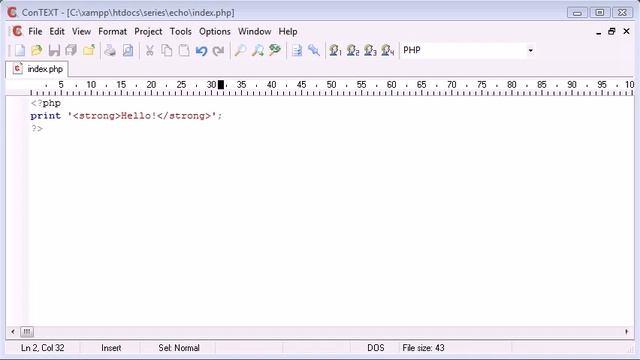This screenshot has width=640, height=360.
Task: Run user command 3 icon
Action: click(370, 51)
